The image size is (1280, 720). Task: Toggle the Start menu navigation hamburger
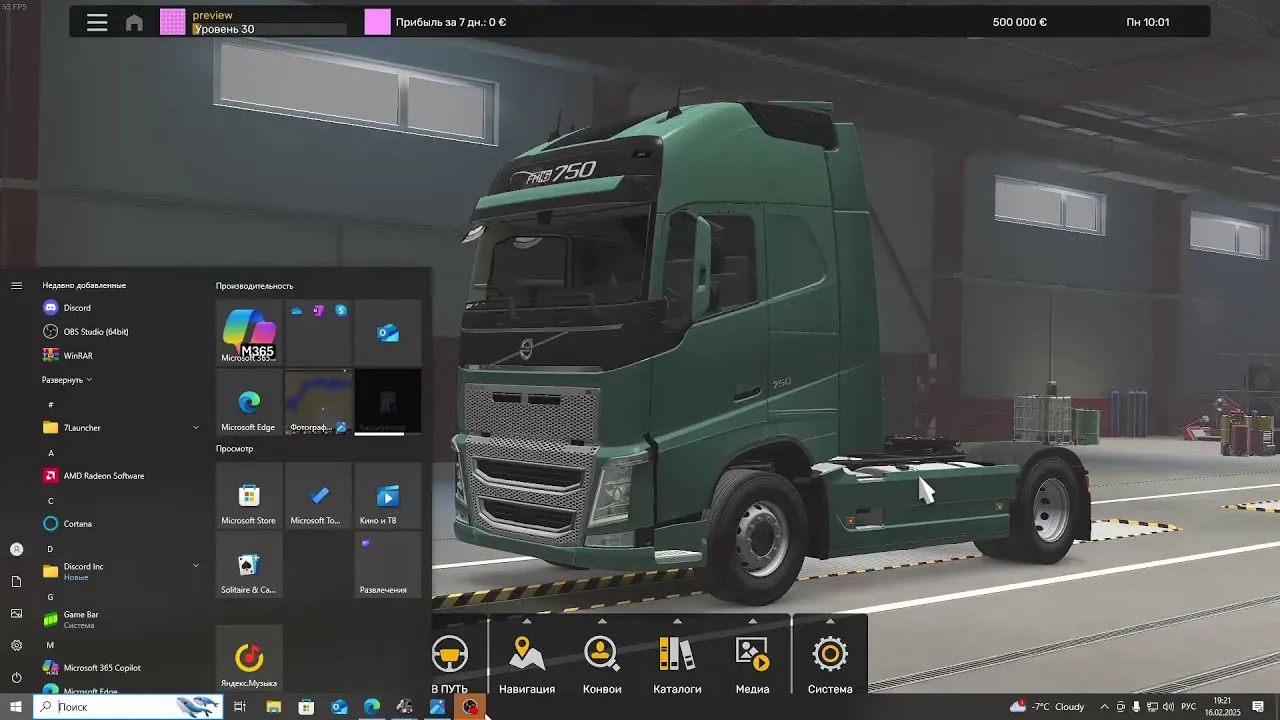[16, 286]
